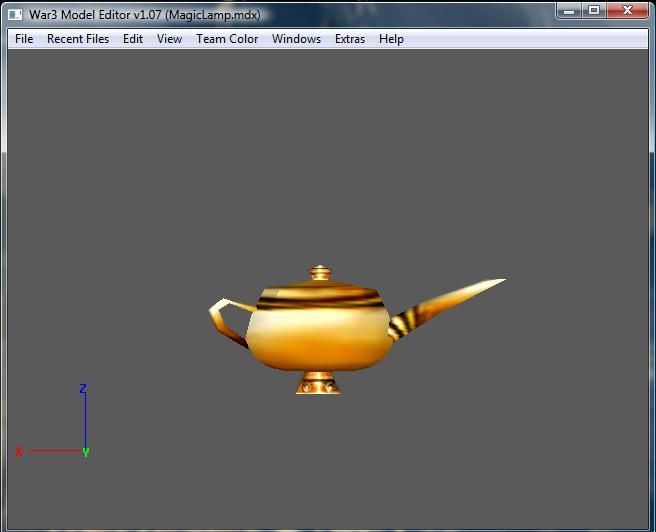Maximize the War3 Model Editor window
Image resolution: width=656 pixels, height=532 pixels.
coord(594,10)
